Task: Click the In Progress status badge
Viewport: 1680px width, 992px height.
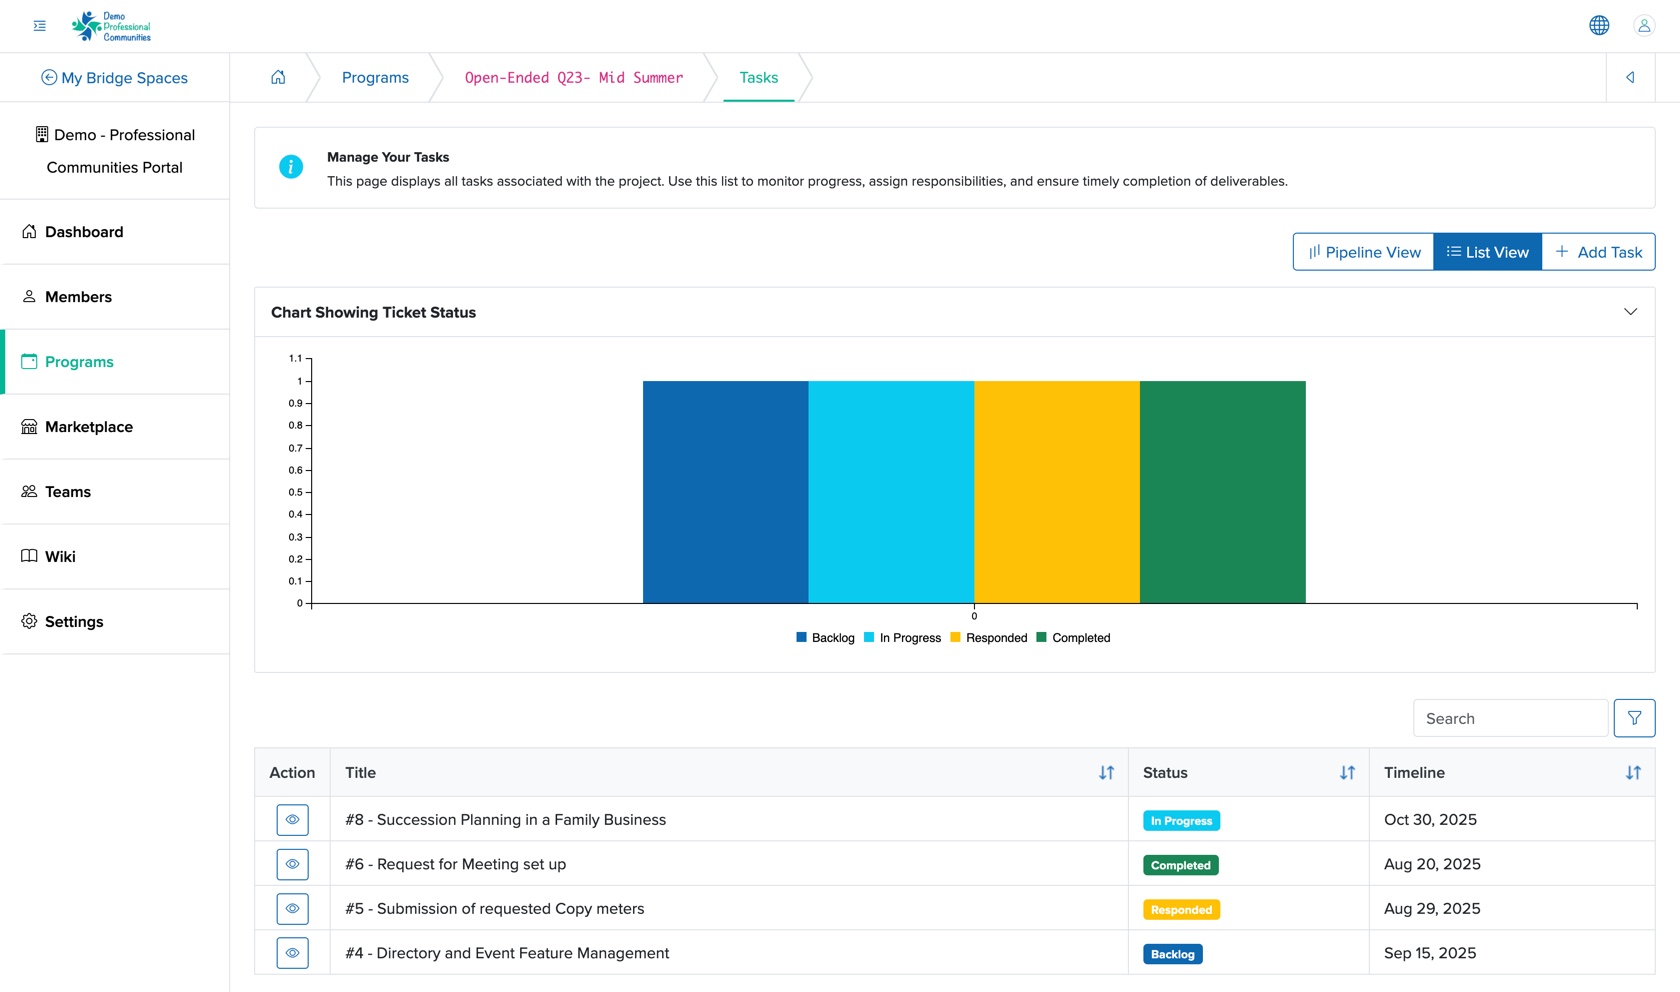Action: pyautogui.click(x=1181, y=821)
